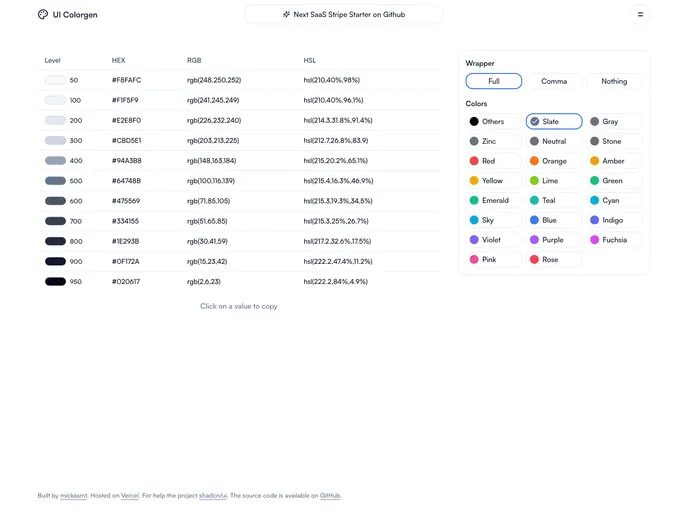688x512 pixels.
Task: Click the UI Colorgen palette logo icon
Action: [x=43, y=15]
